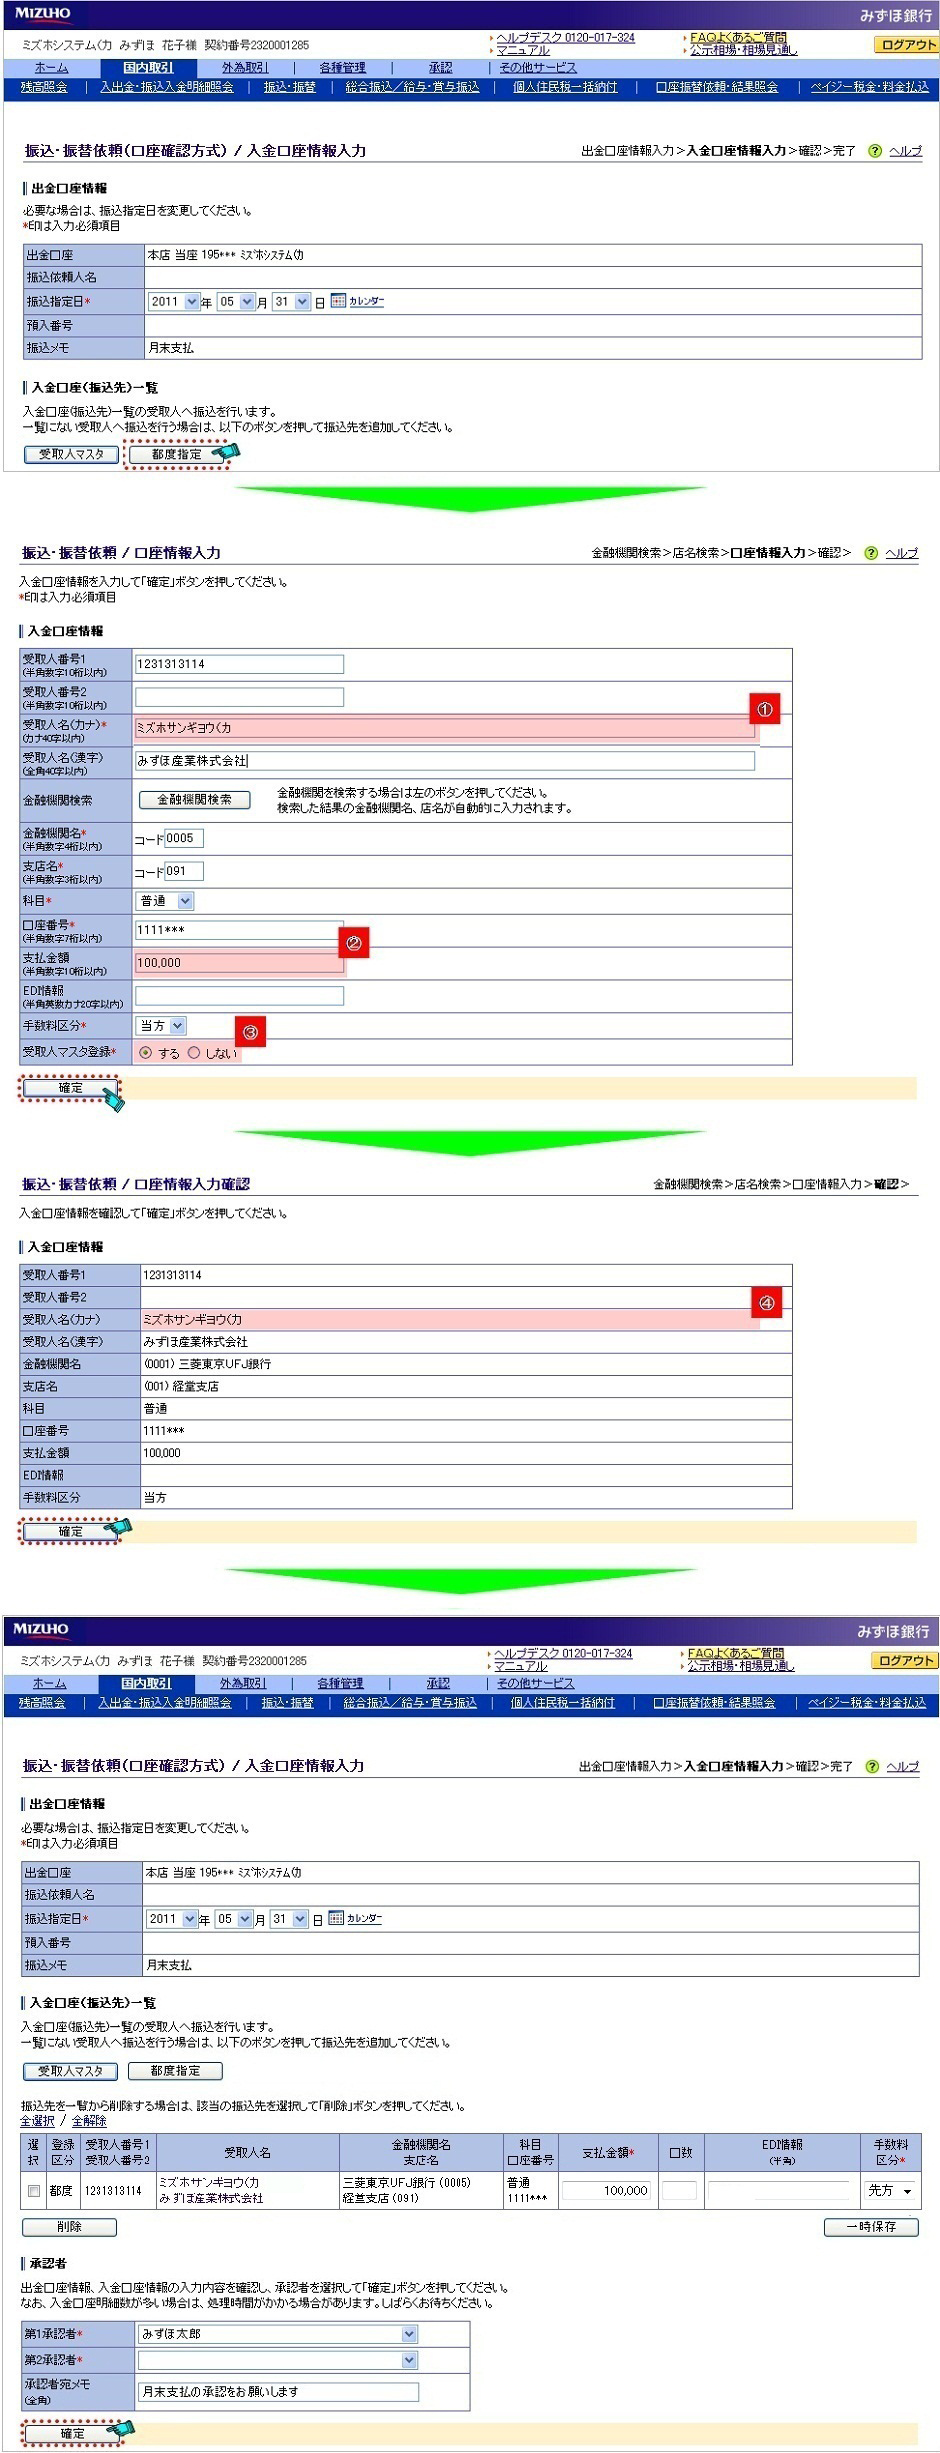Click the 都度指定 button in the first screen
The image size is (940, 2453).
coord(177,454)
